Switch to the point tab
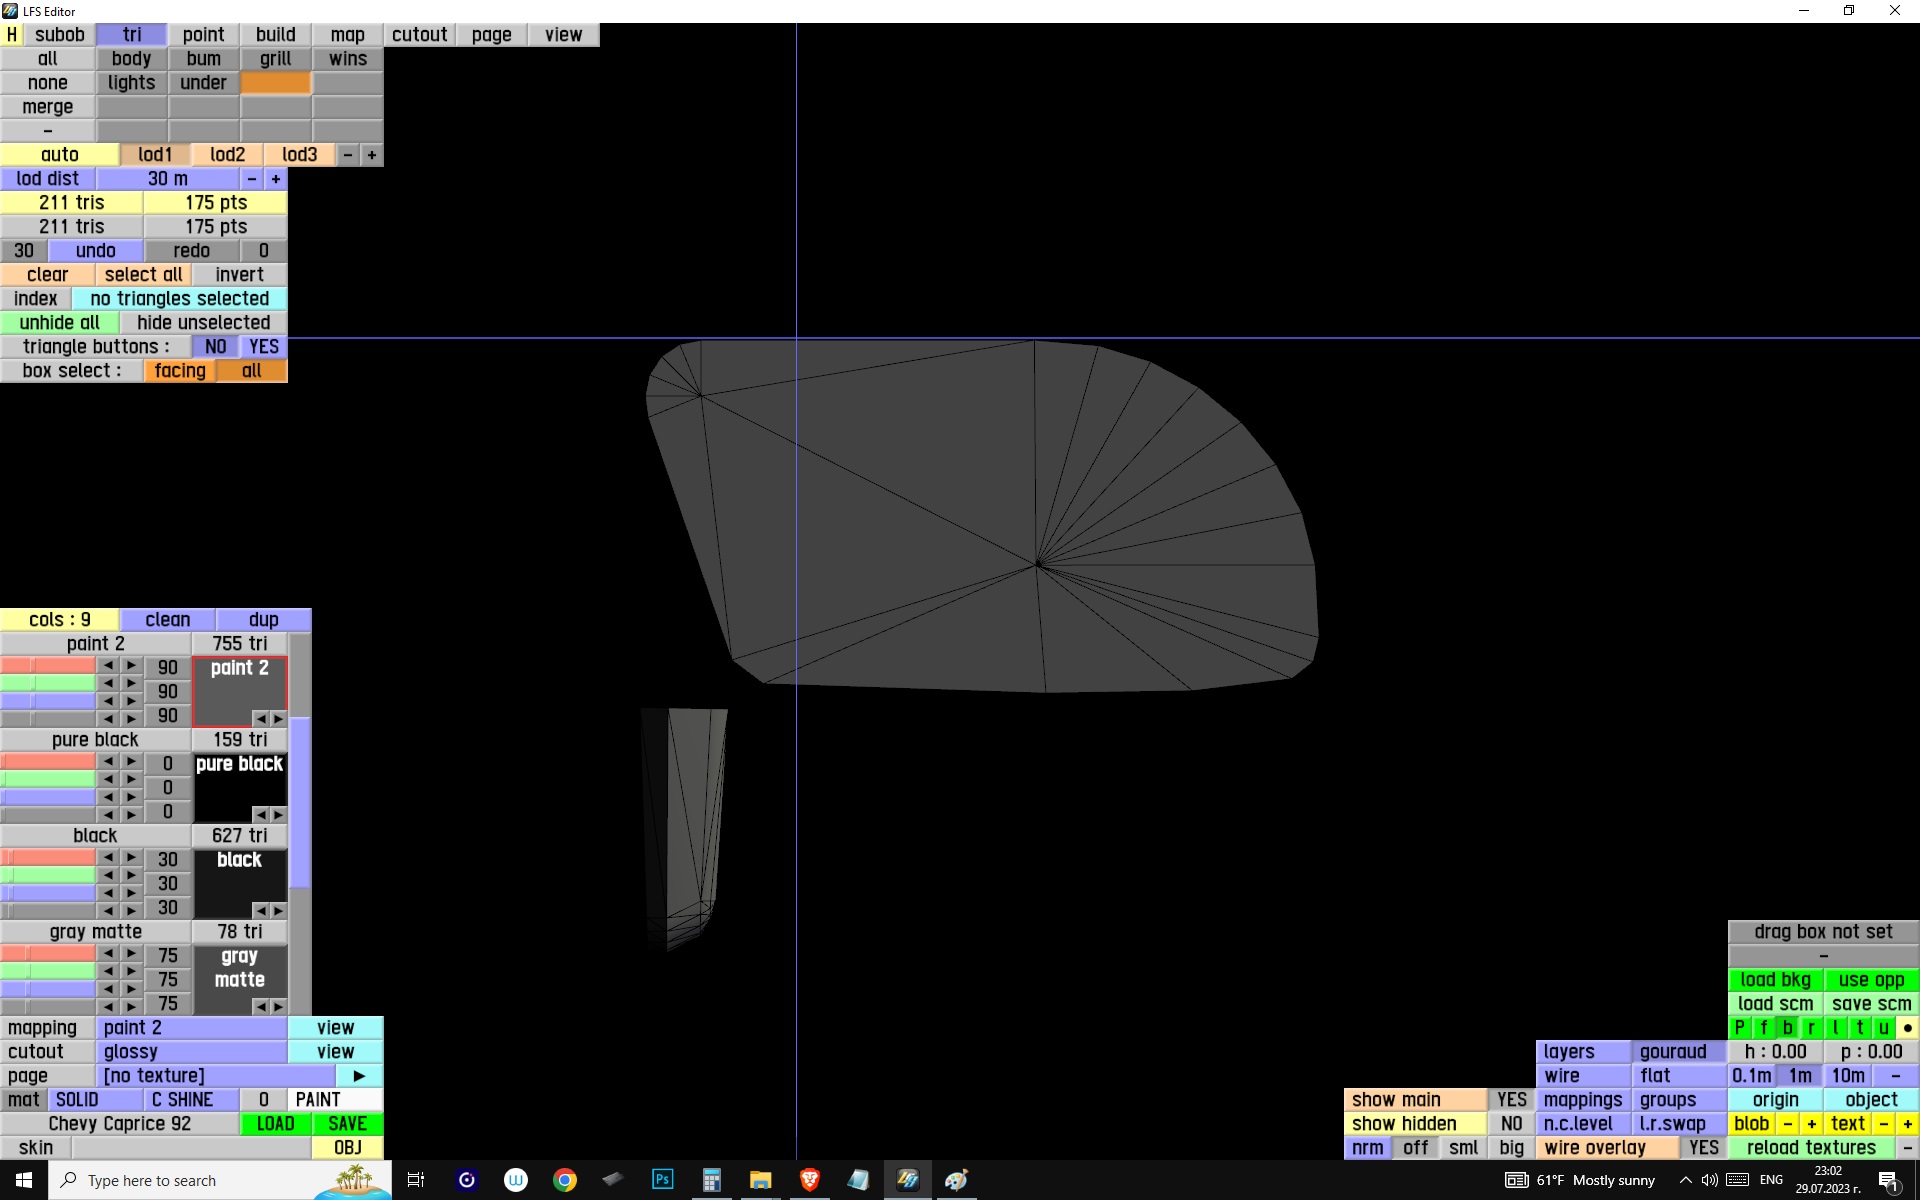The height and width of the screenshot is (1200, 1920). point(203,35)
